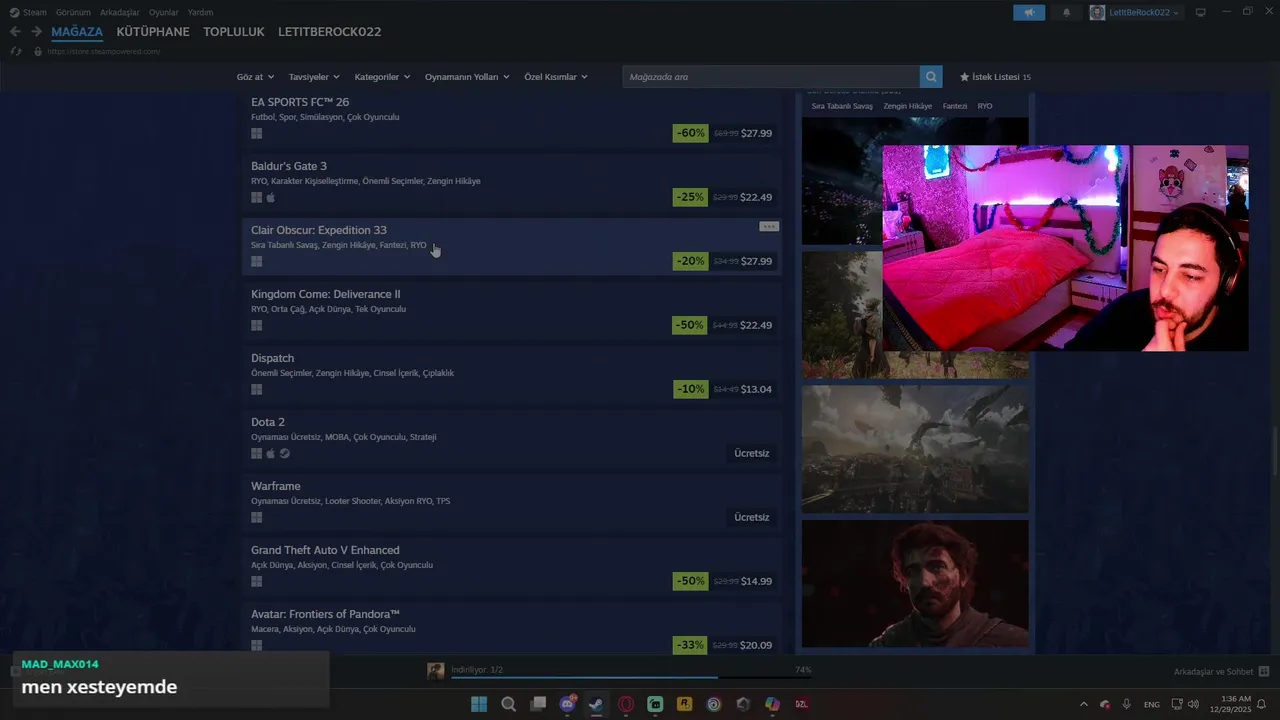
Task: Click the Ücretsiz label on Warframe
Action: click(752, 518)
